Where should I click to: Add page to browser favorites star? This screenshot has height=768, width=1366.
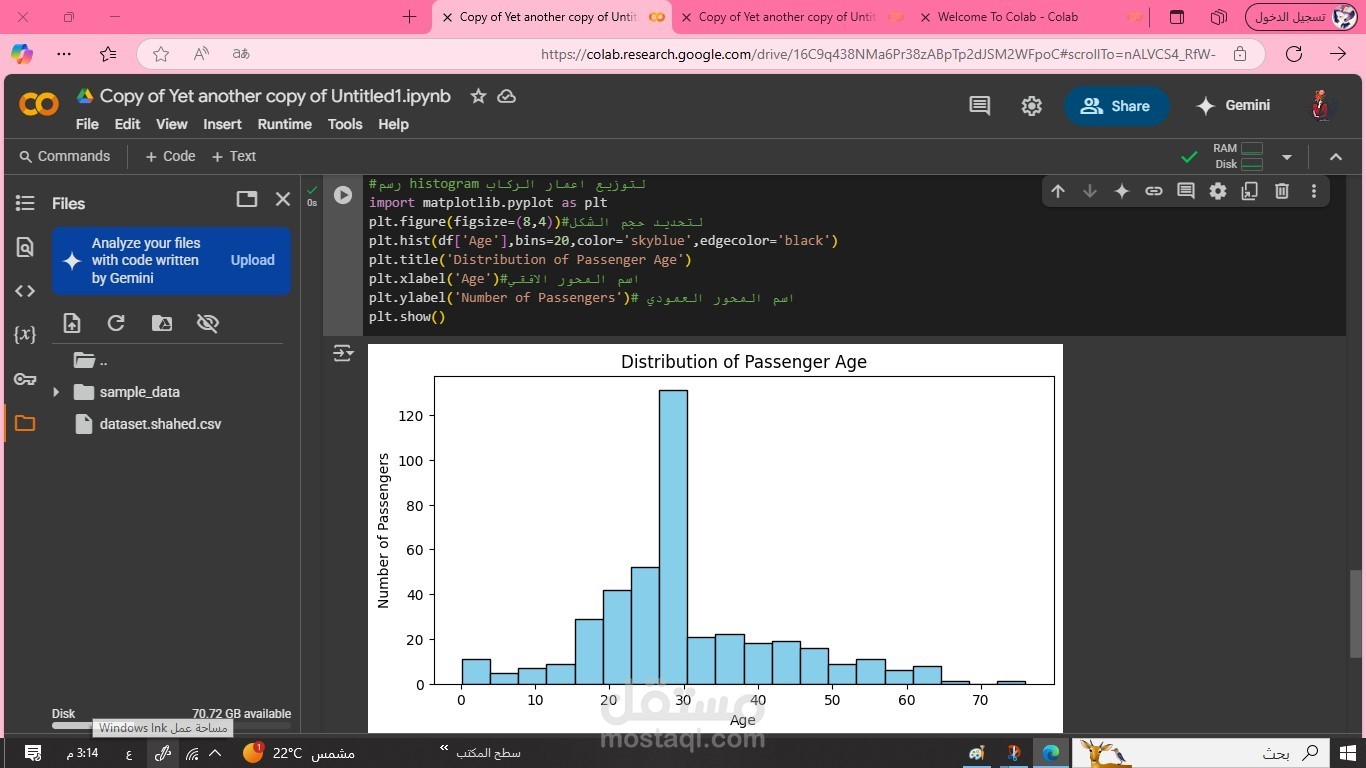pyautogui.click(x=161, y=54)
